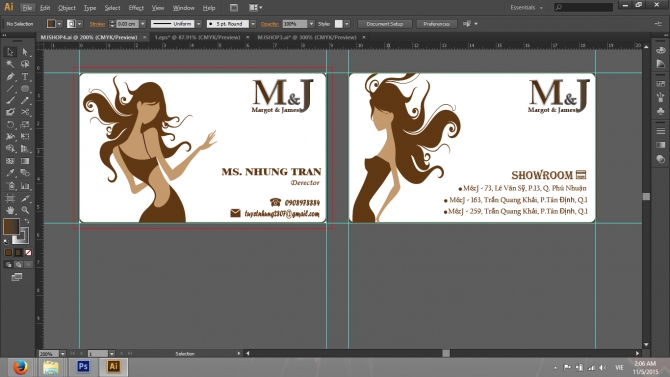The height and width of the screenshot is (377, 670).
Task: Pick the Lasso tool
Action: tap(25, 64)
